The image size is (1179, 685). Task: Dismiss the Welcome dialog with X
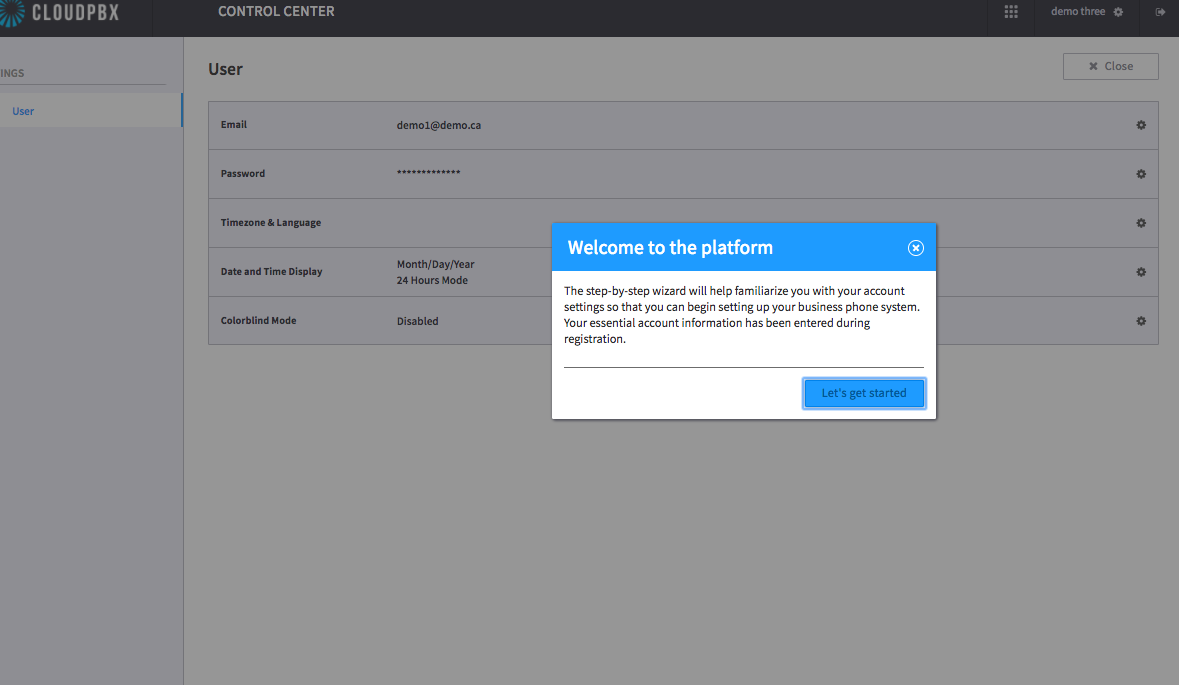tap(915, 248)
